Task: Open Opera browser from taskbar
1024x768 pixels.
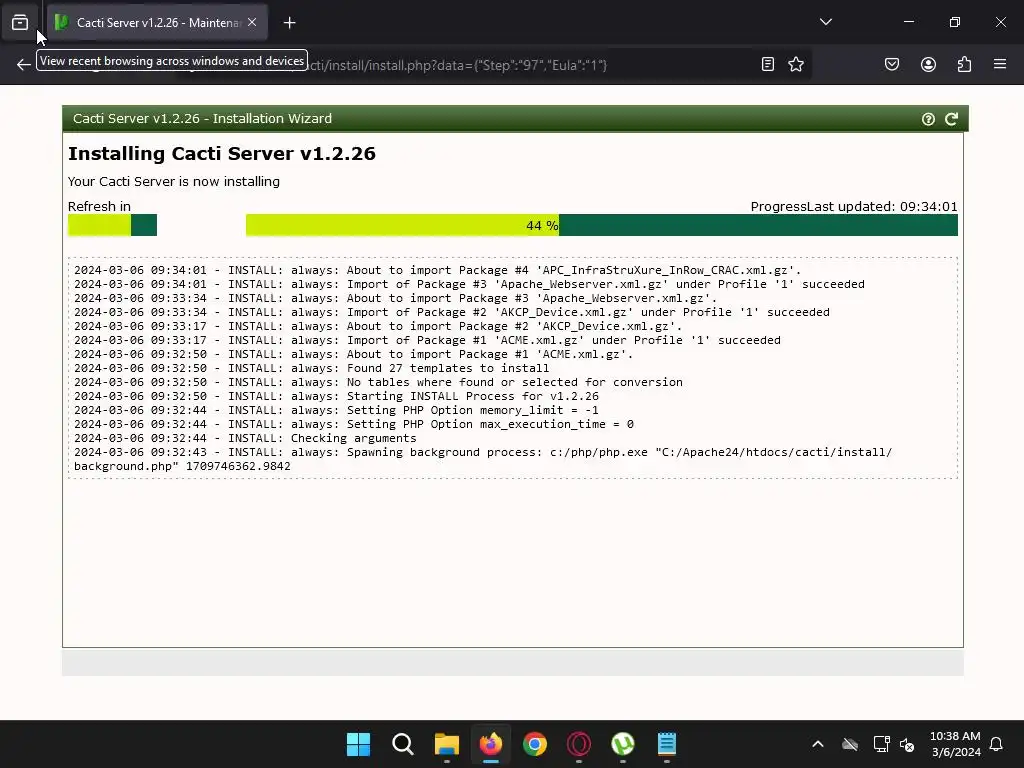Action: 579,744
